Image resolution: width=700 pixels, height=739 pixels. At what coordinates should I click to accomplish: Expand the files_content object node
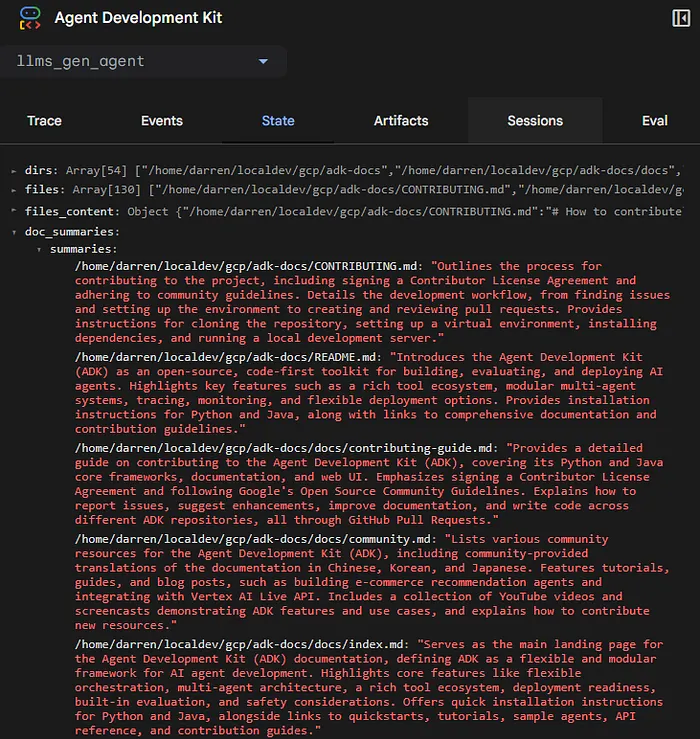click(x=14, y=212)
